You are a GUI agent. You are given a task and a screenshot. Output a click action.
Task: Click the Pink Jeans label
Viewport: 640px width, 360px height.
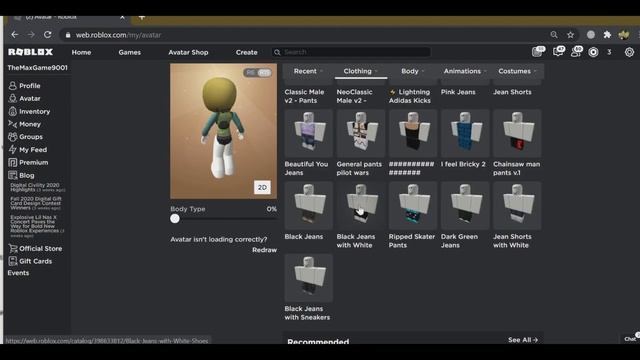pyautogui.click(x=458, y=92)
